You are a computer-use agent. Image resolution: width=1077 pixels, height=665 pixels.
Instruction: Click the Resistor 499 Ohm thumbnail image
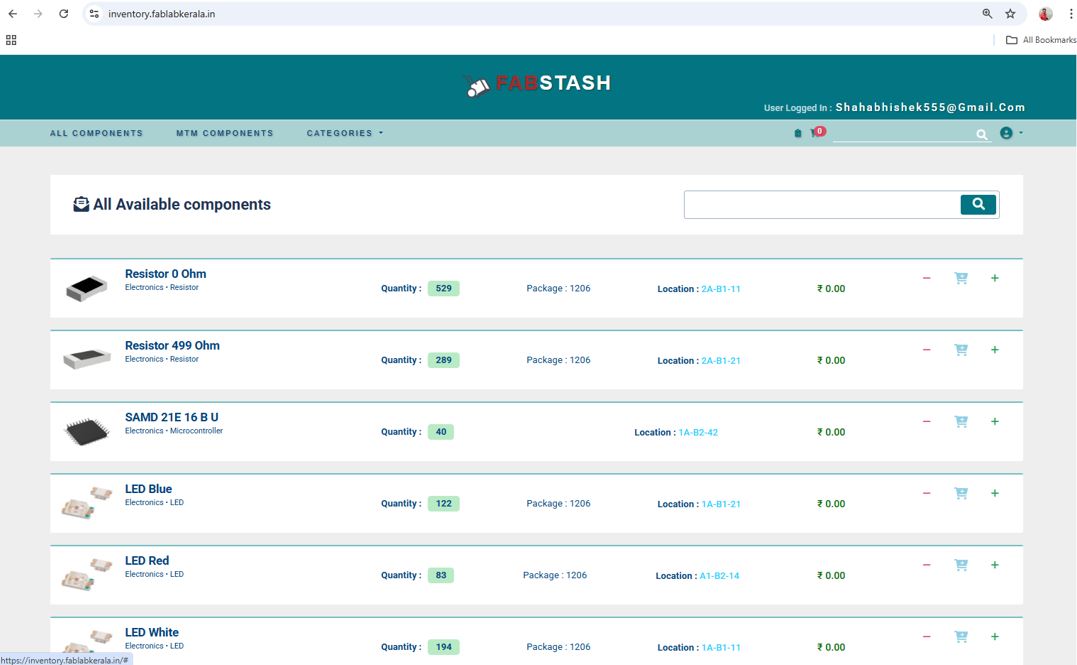tap(87, 359)
